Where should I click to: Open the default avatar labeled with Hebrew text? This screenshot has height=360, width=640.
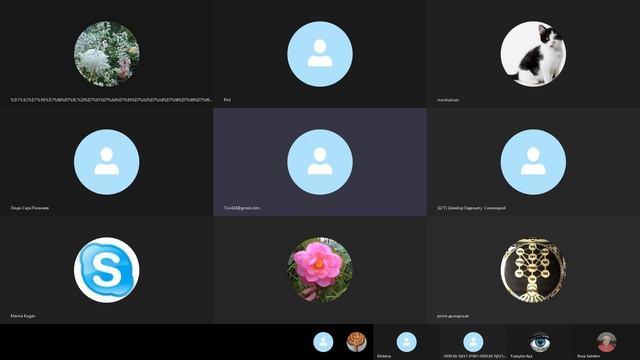(473, 342)
